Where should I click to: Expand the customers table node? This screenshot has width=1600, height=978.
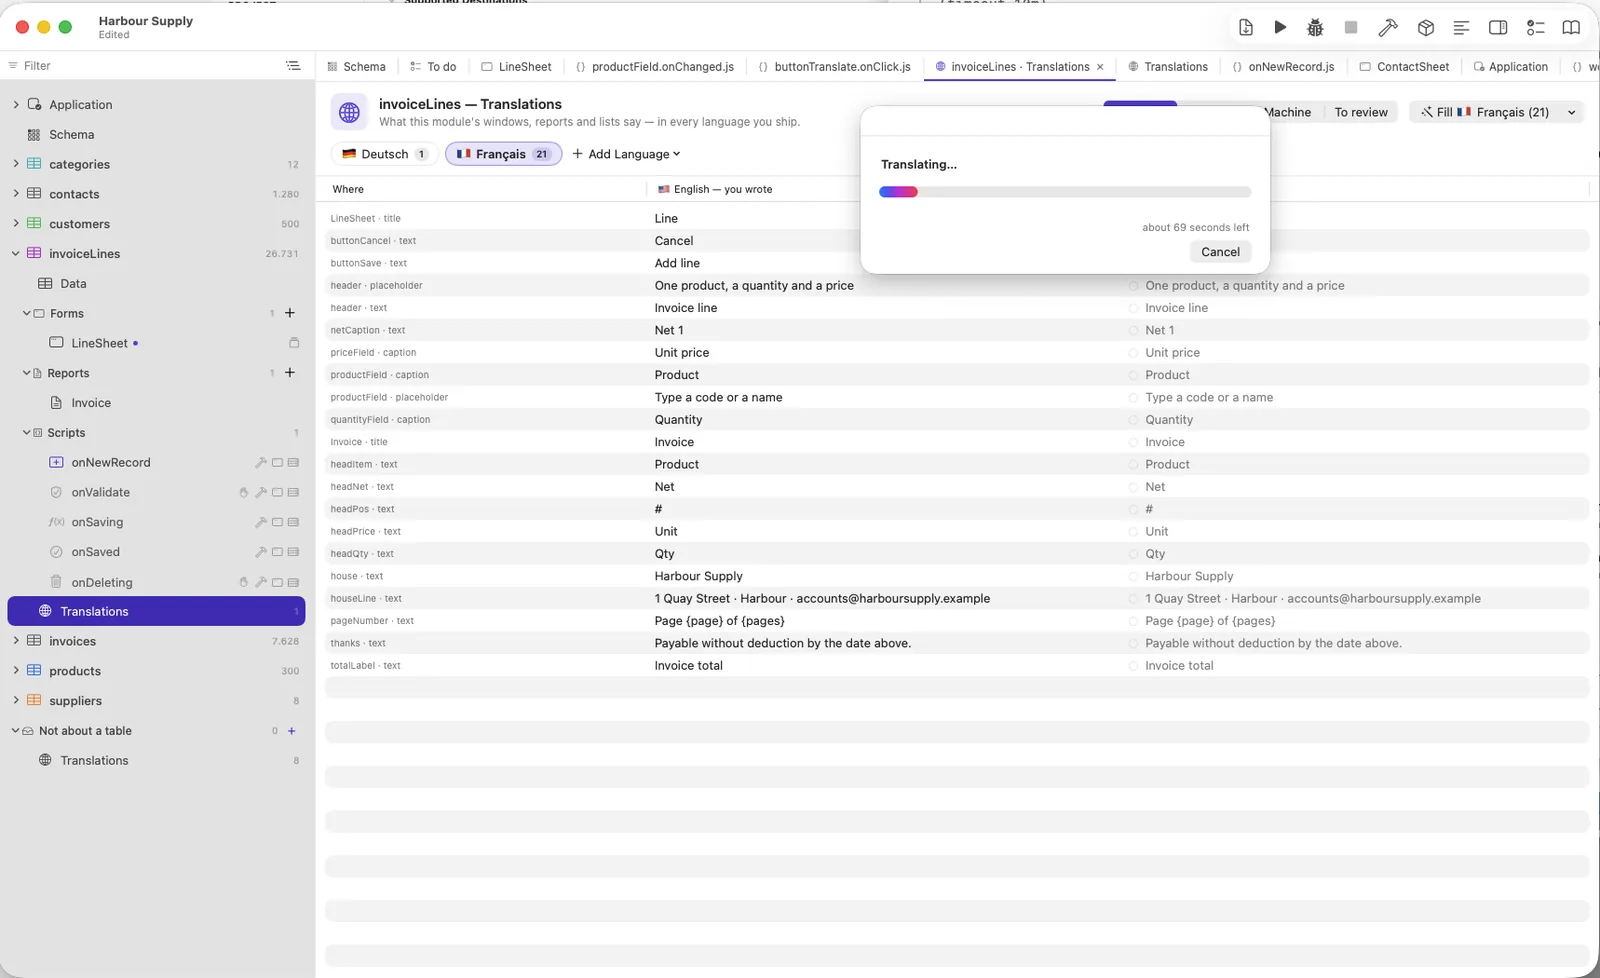(x=16, y=224)
